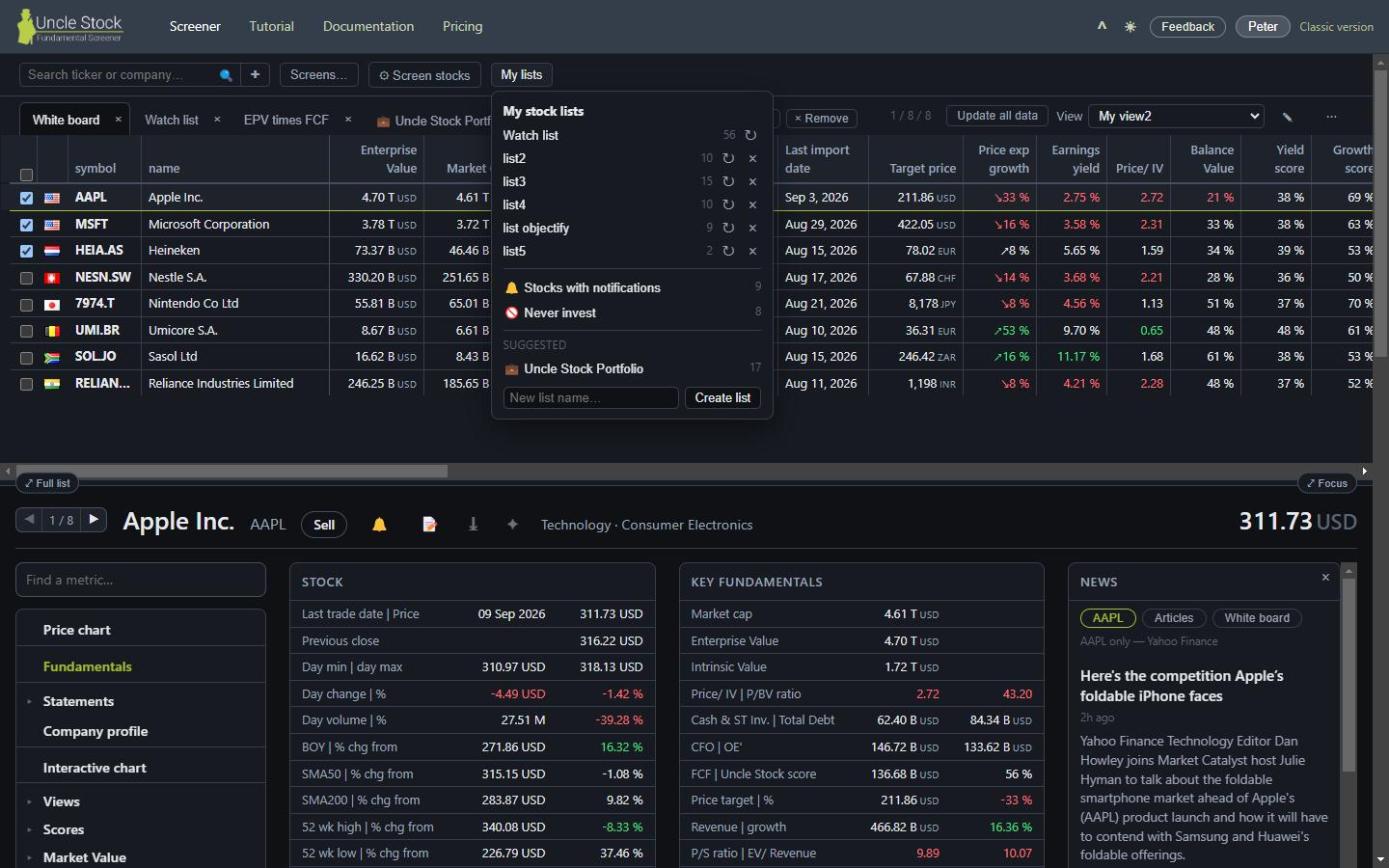The width and height of the screenshot is (1389, 868).
Task: Refresh list5 in the lists popup
Action: point(728,251)
